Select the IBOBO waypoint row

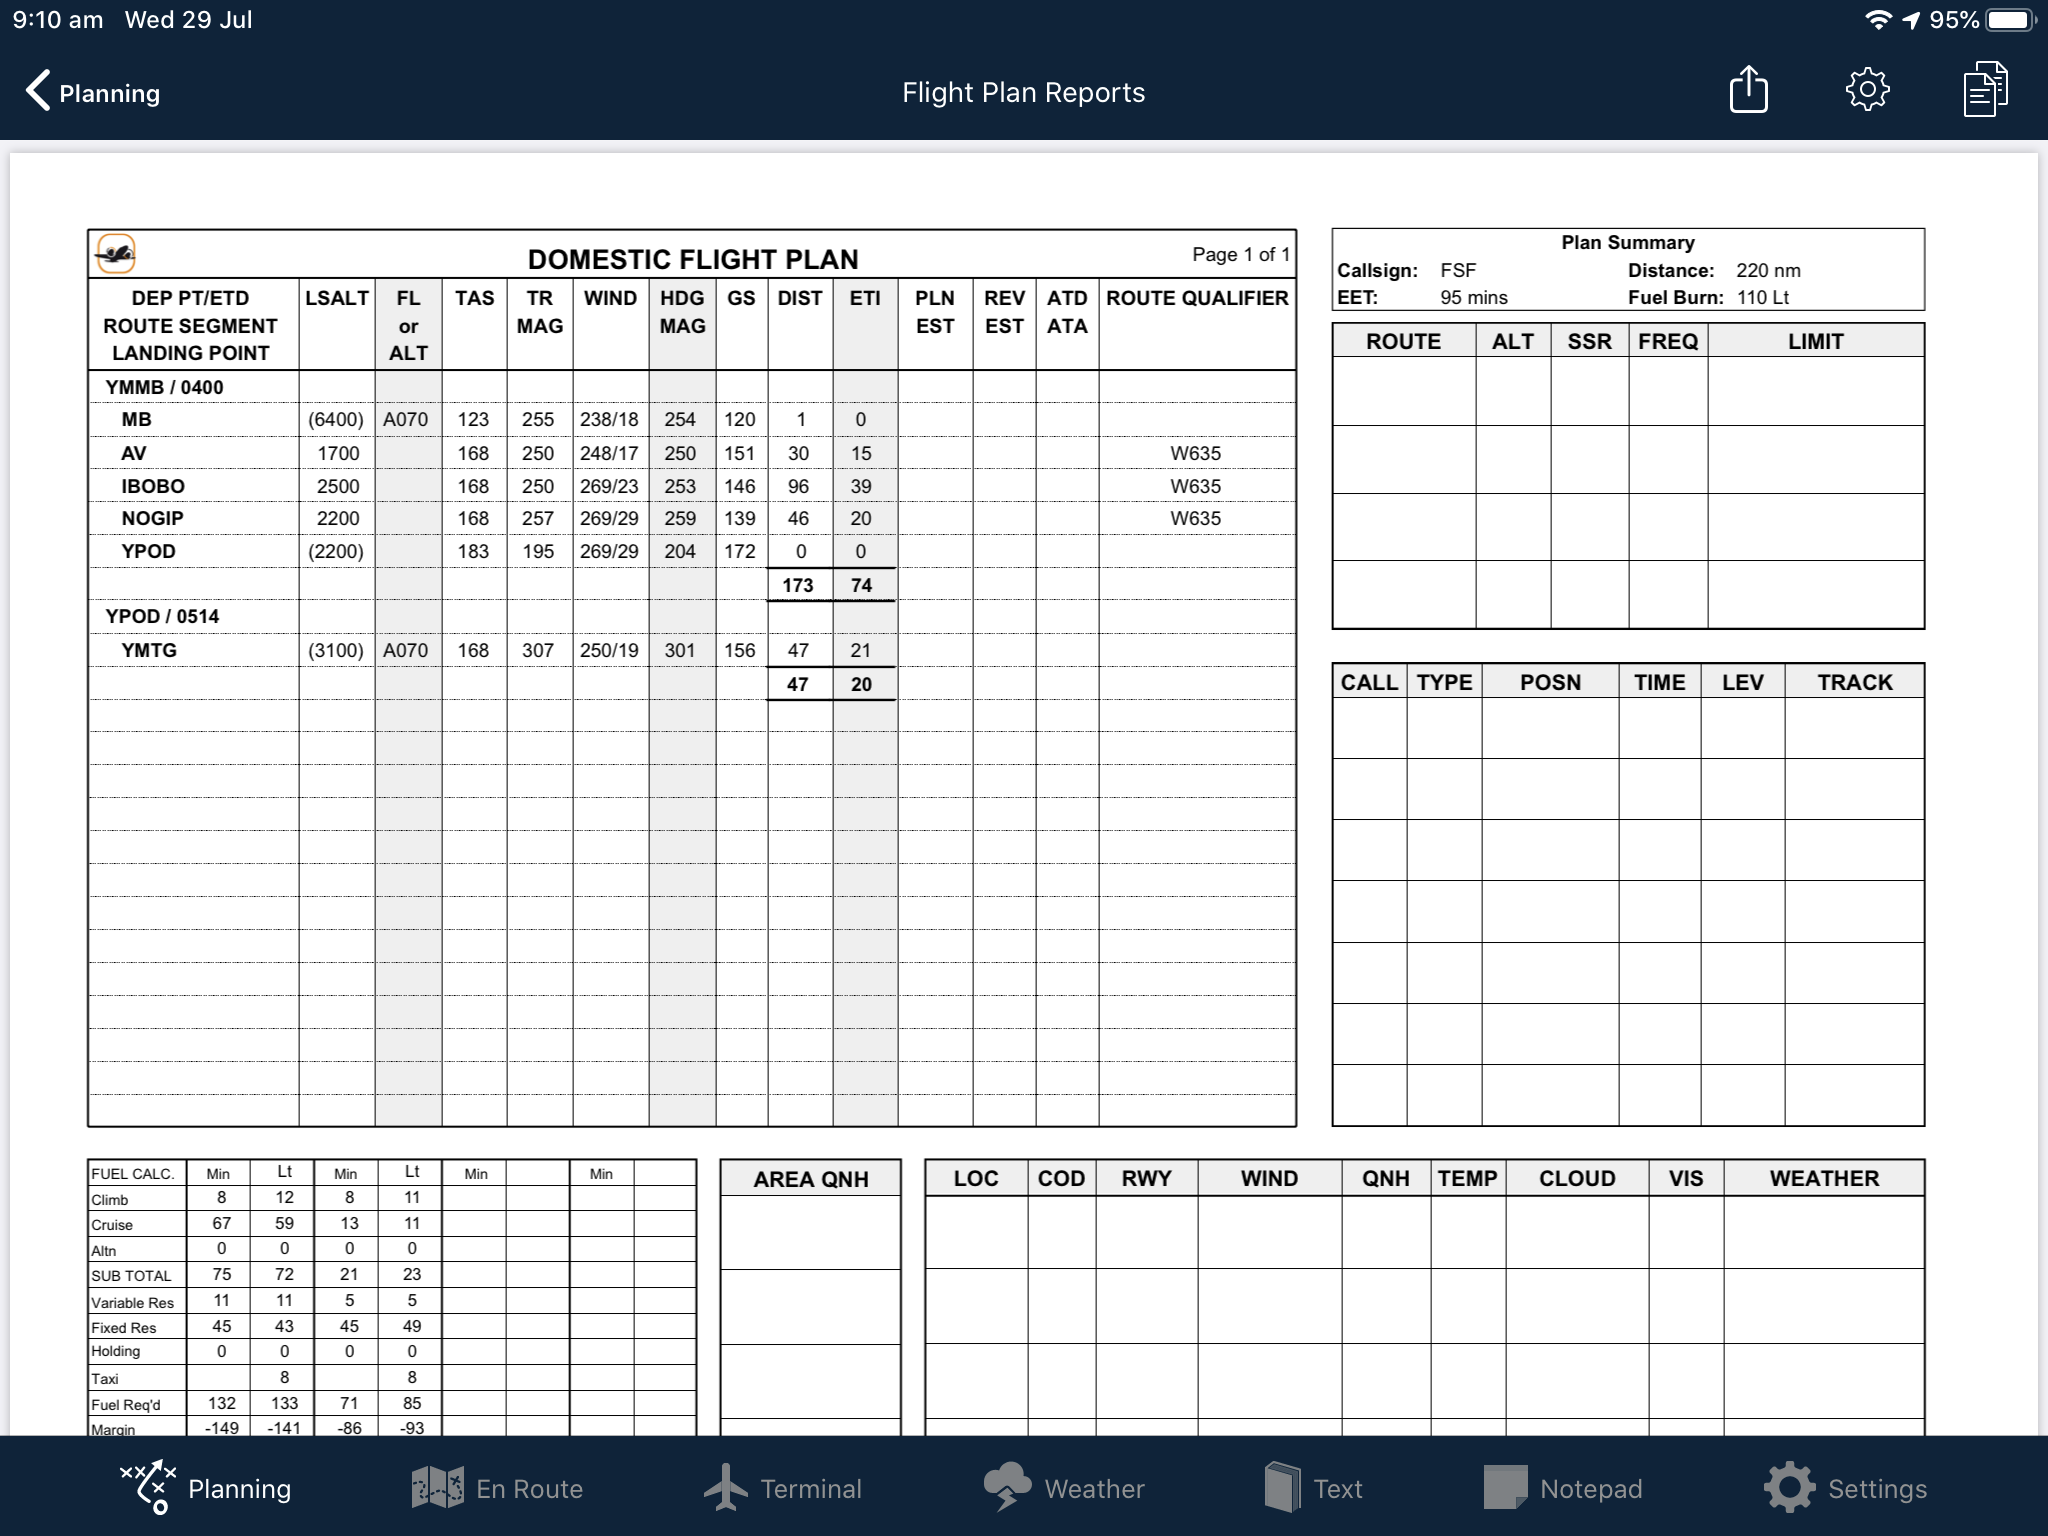click(x=692, y=486)
